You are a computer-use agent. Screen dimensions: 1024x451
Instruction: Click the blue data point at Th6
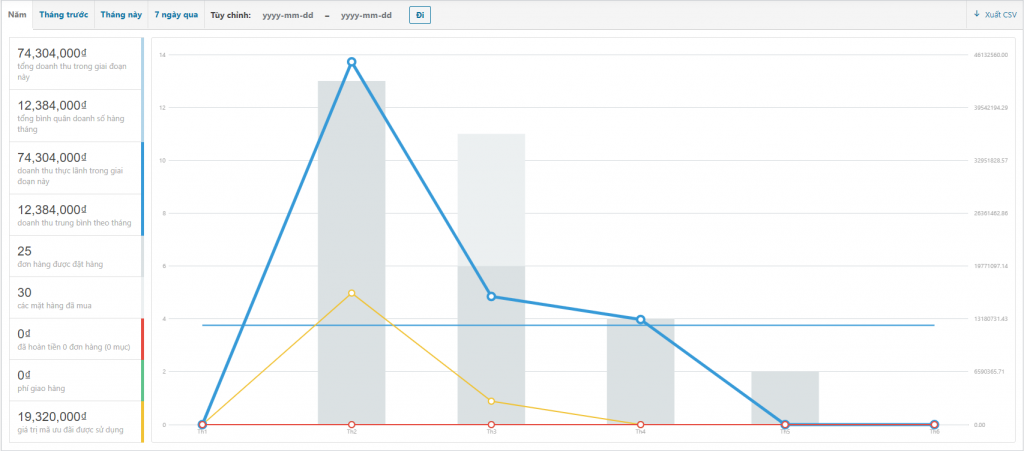click(x=935, y=425)
